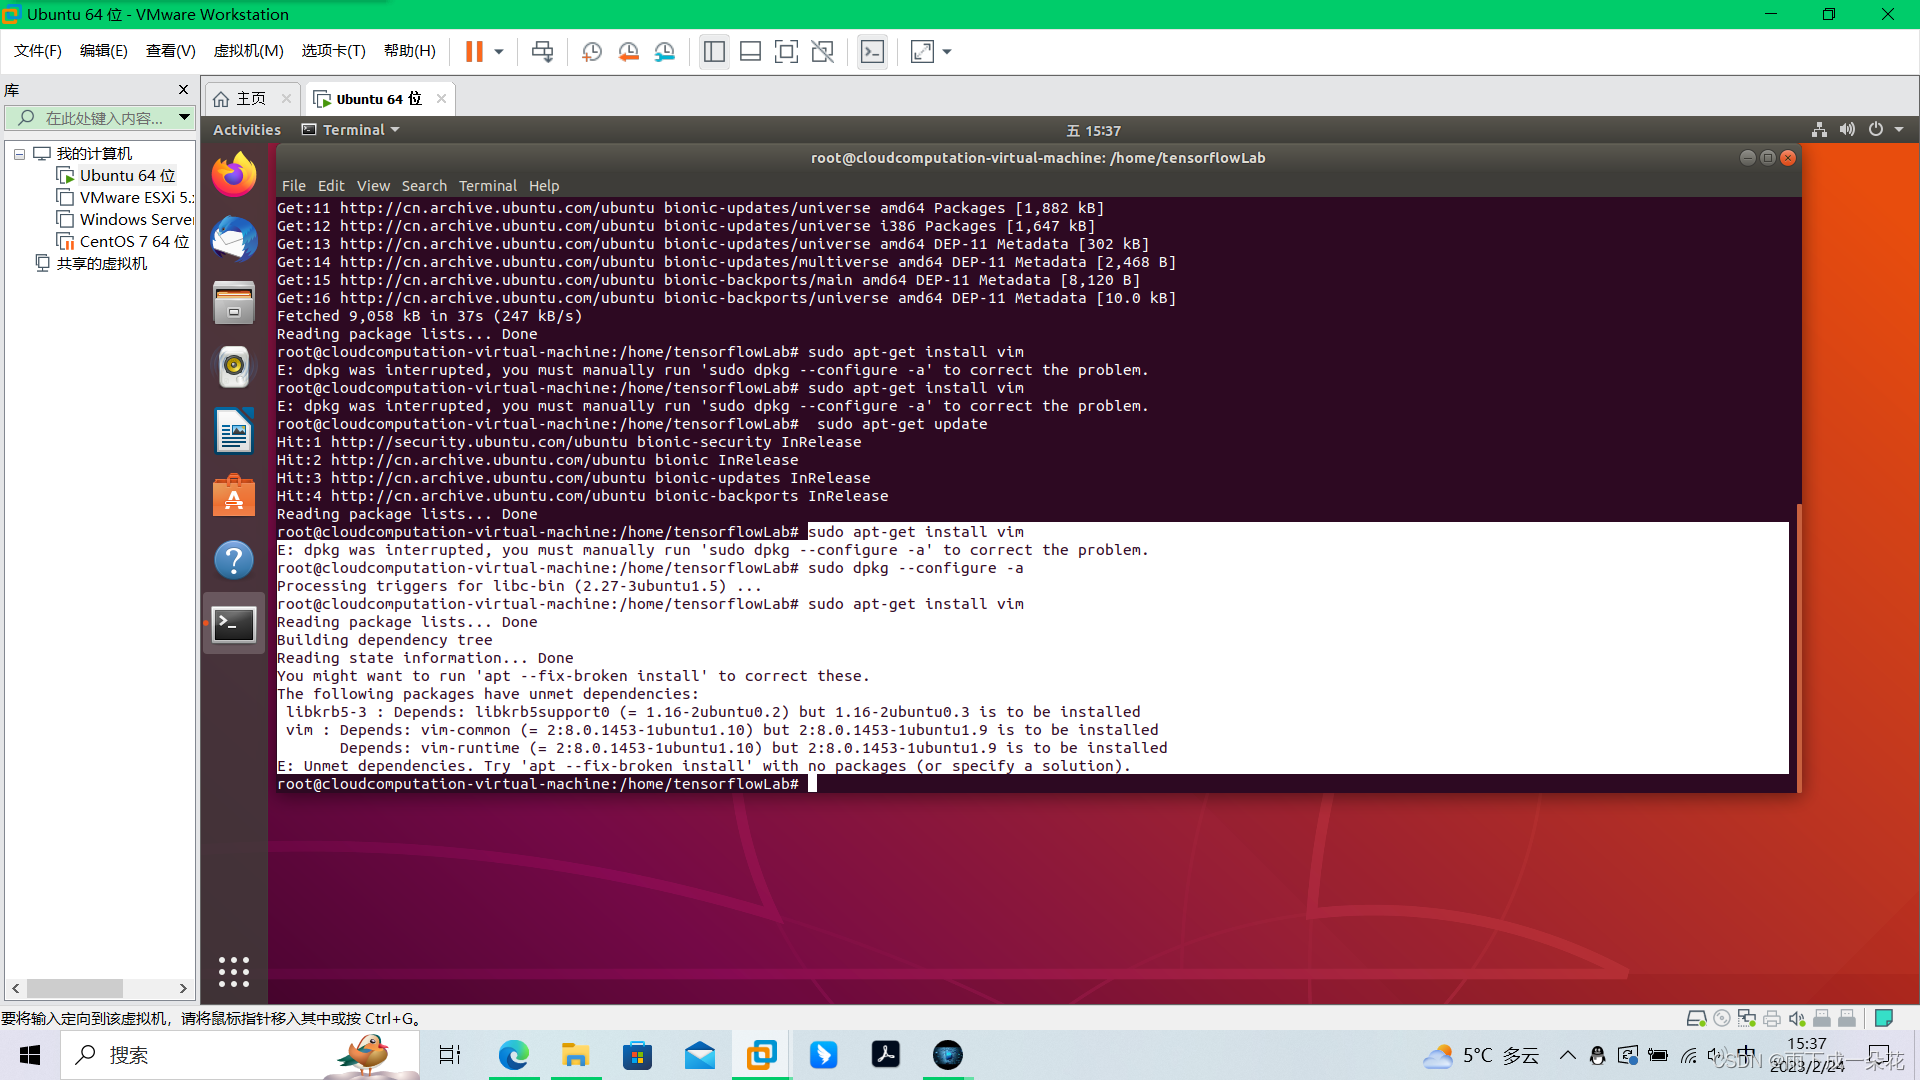Viewport: 1920px width, 1080px height.
Task: Open Firefox from the Ubuntu dock
Action: coord(234,176)
